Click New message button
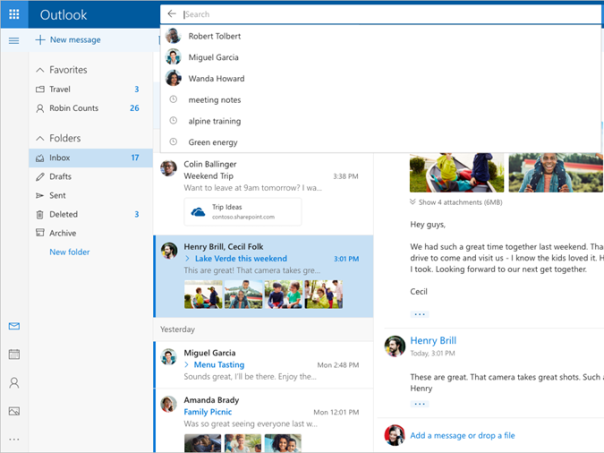Screen dimensions: 604x453 click(68, 40)
